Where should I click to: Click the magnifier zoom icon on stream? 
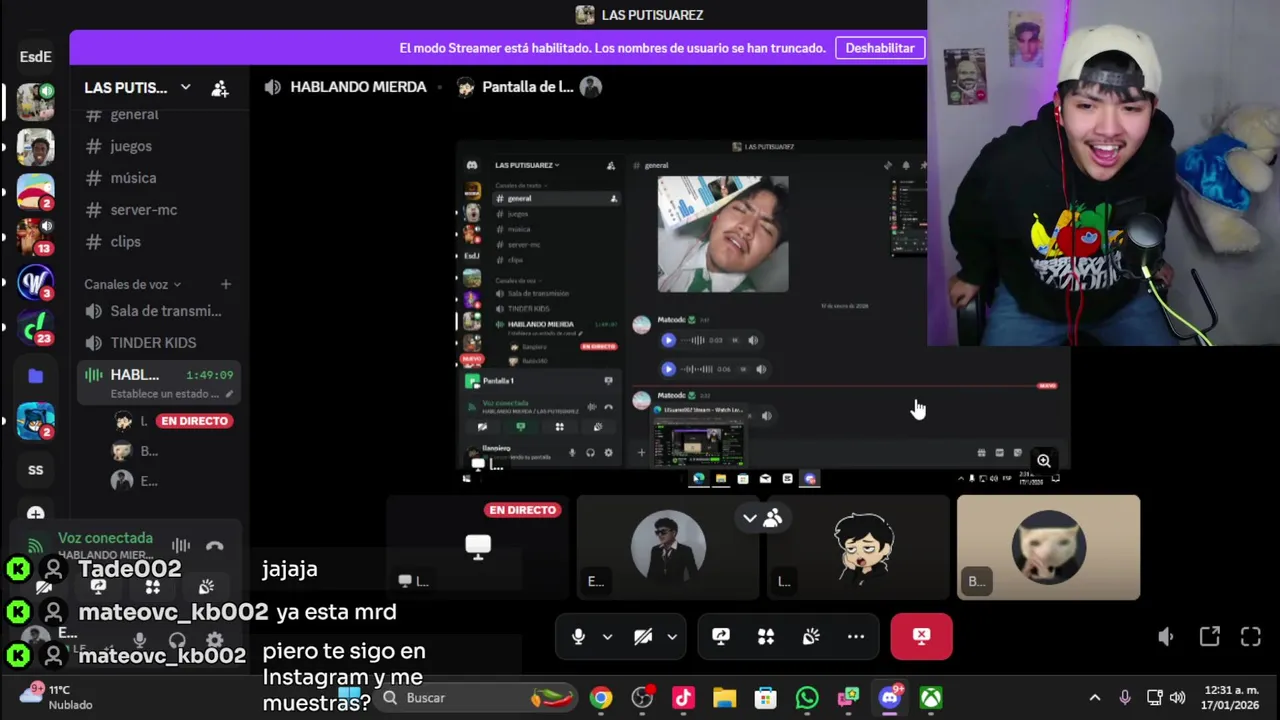coord(1043,460)
